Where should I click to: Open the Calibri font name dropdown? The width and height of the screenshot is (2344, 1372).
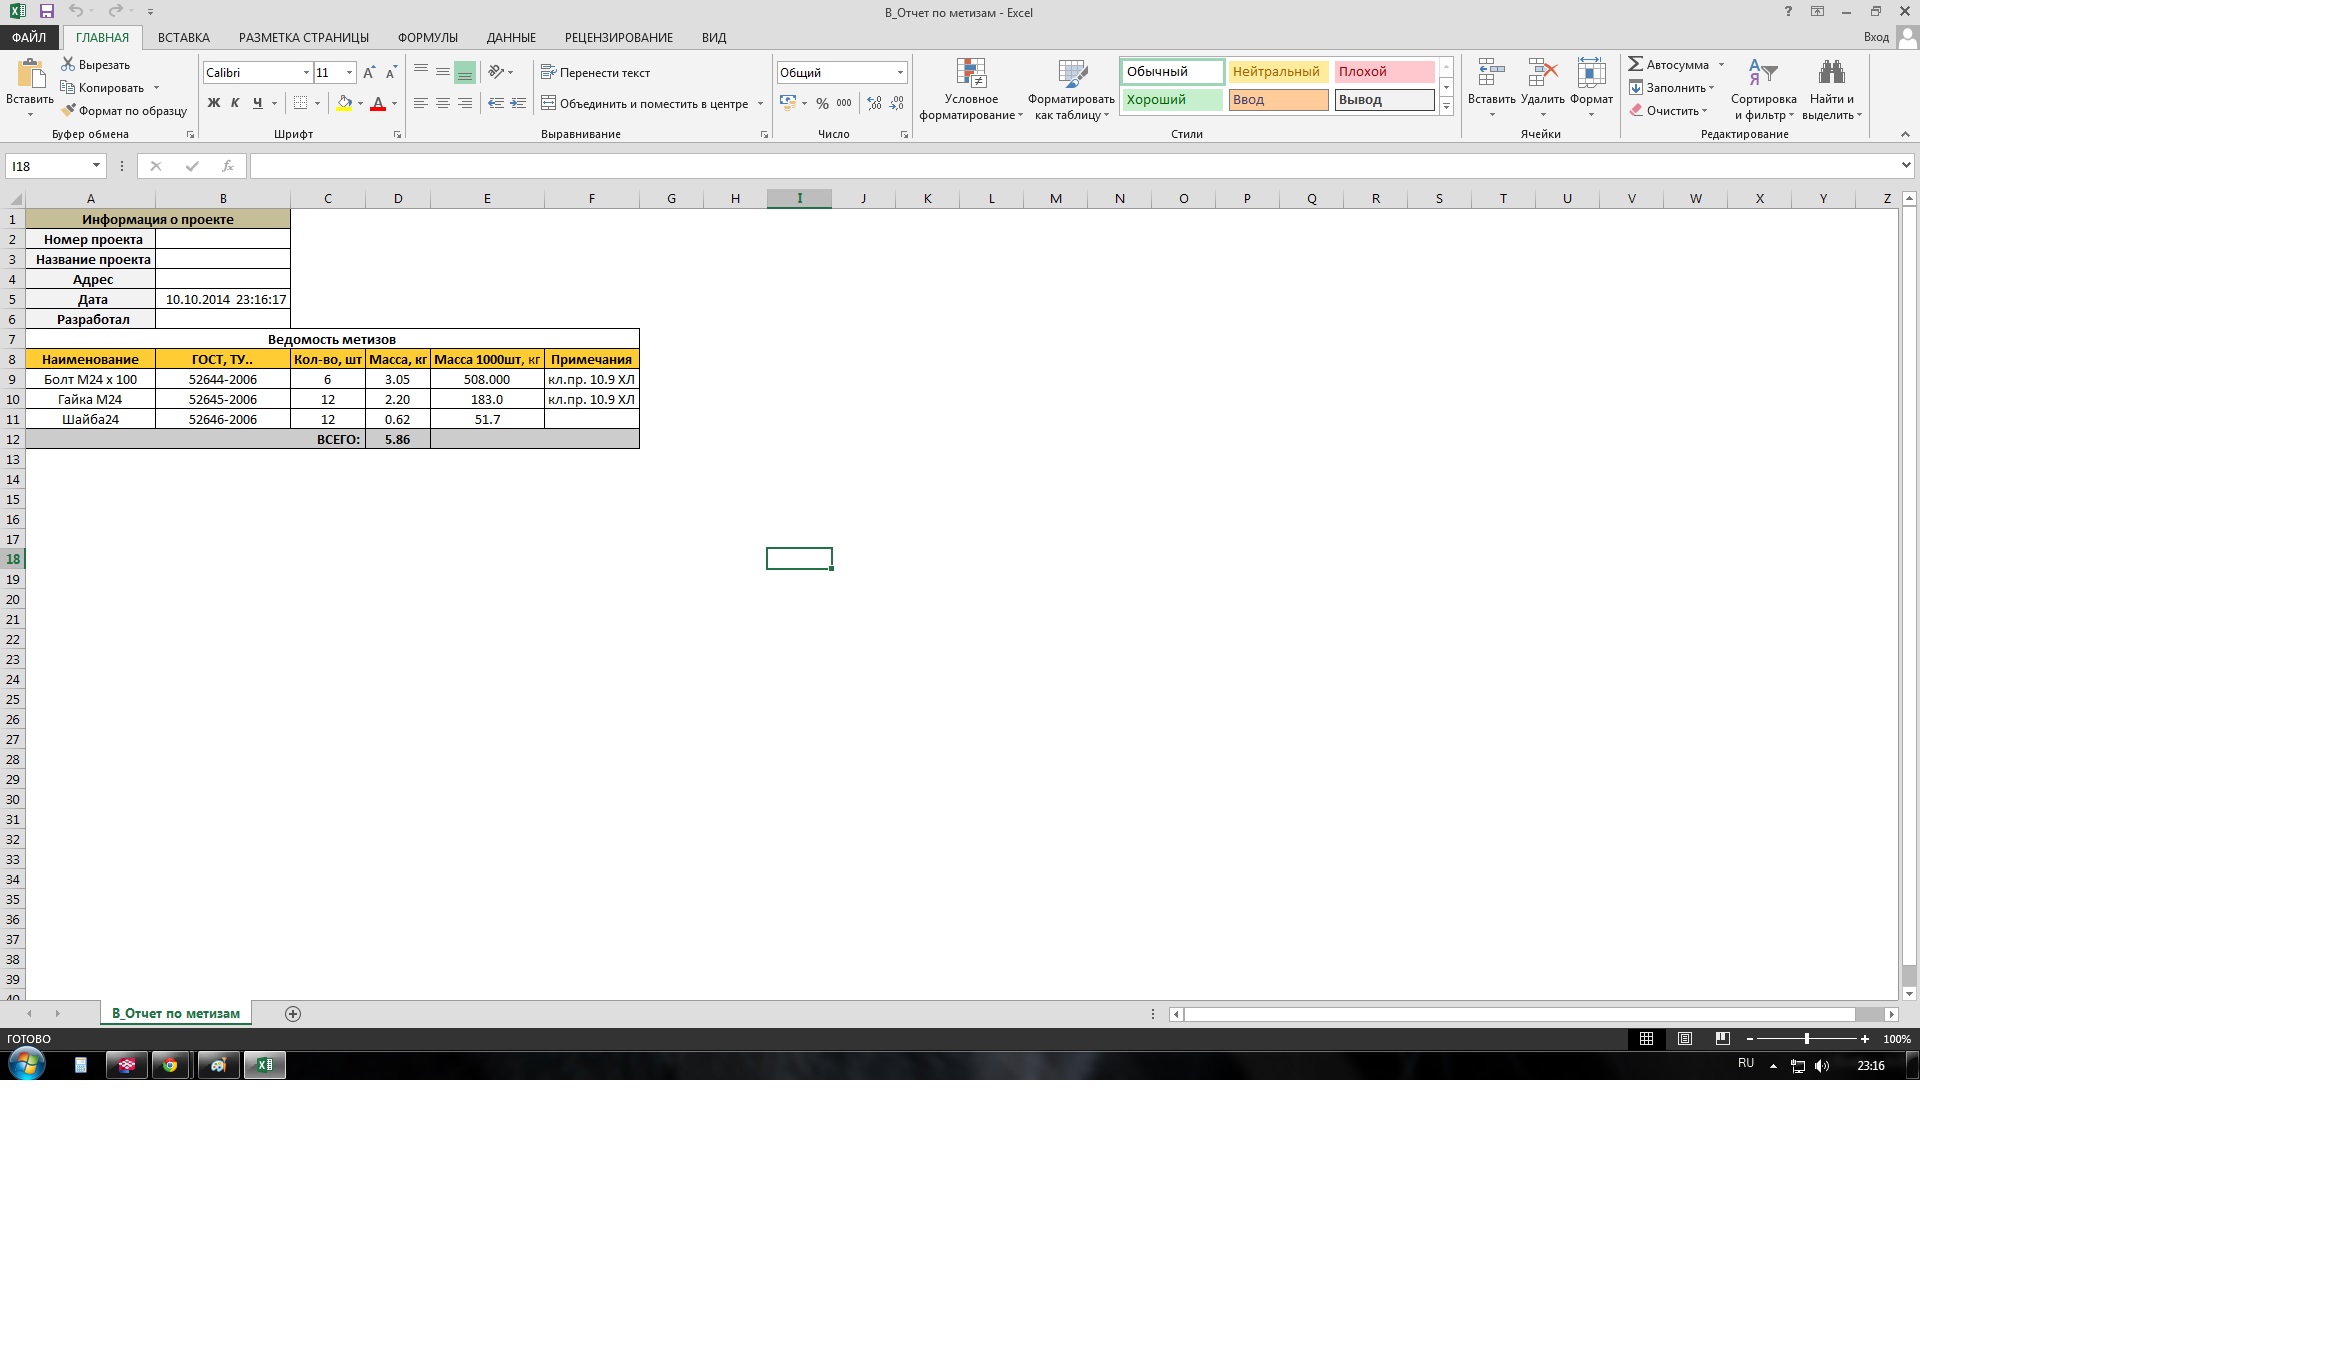306,73
